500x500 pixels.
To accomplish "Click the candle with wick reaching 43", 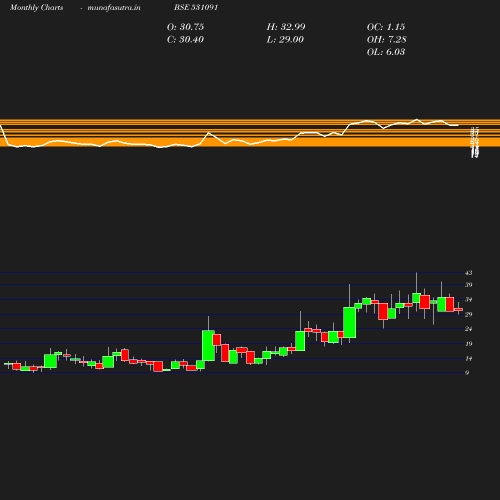I will click(x=416, y=298).
